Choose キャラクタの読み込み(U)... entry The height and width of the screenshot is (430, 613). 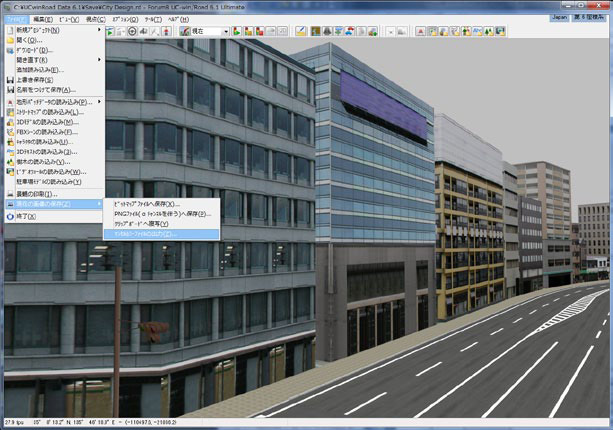(x=54, y=142)
